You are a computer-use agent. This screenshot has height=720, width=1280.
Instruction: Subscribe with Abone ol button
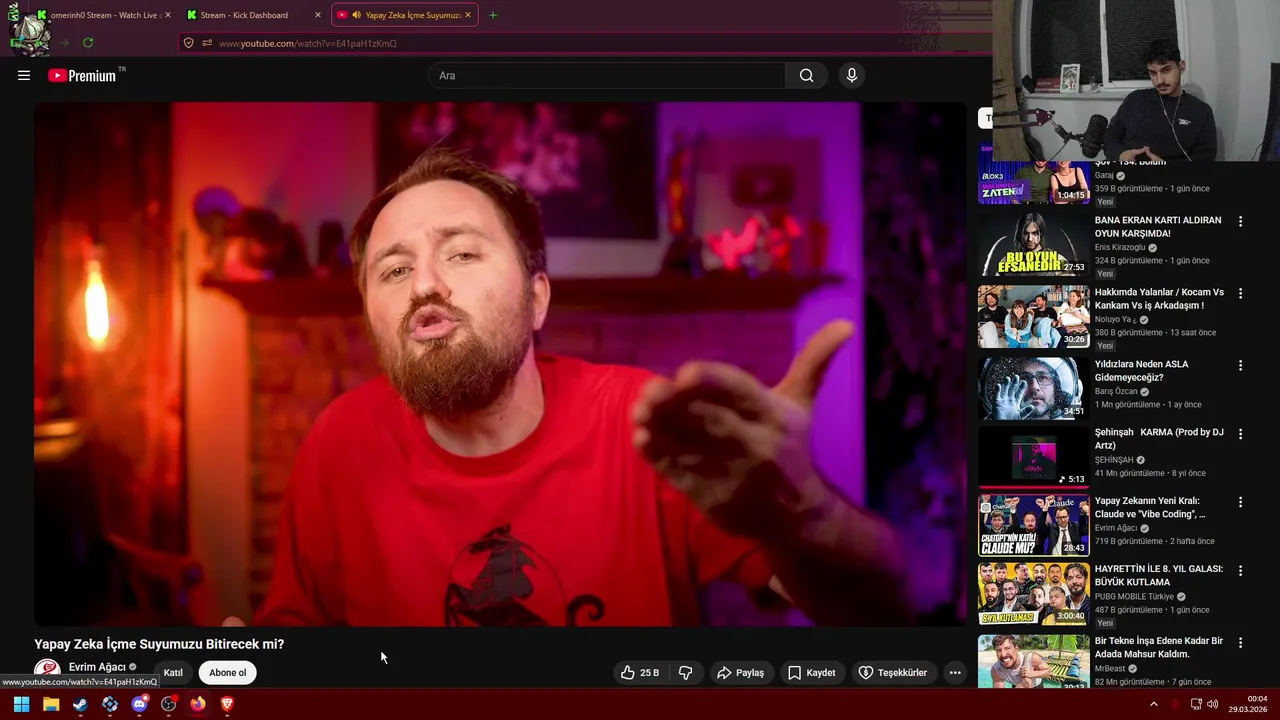(227, 673)
